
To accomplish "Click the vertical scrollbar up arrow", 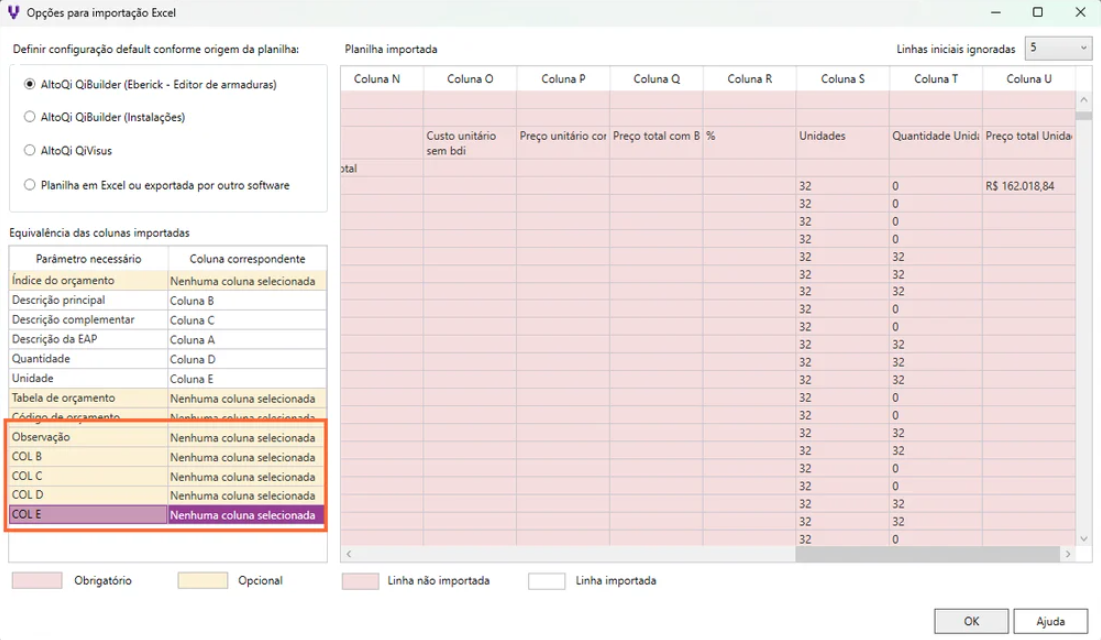I will coord(1084,101).
